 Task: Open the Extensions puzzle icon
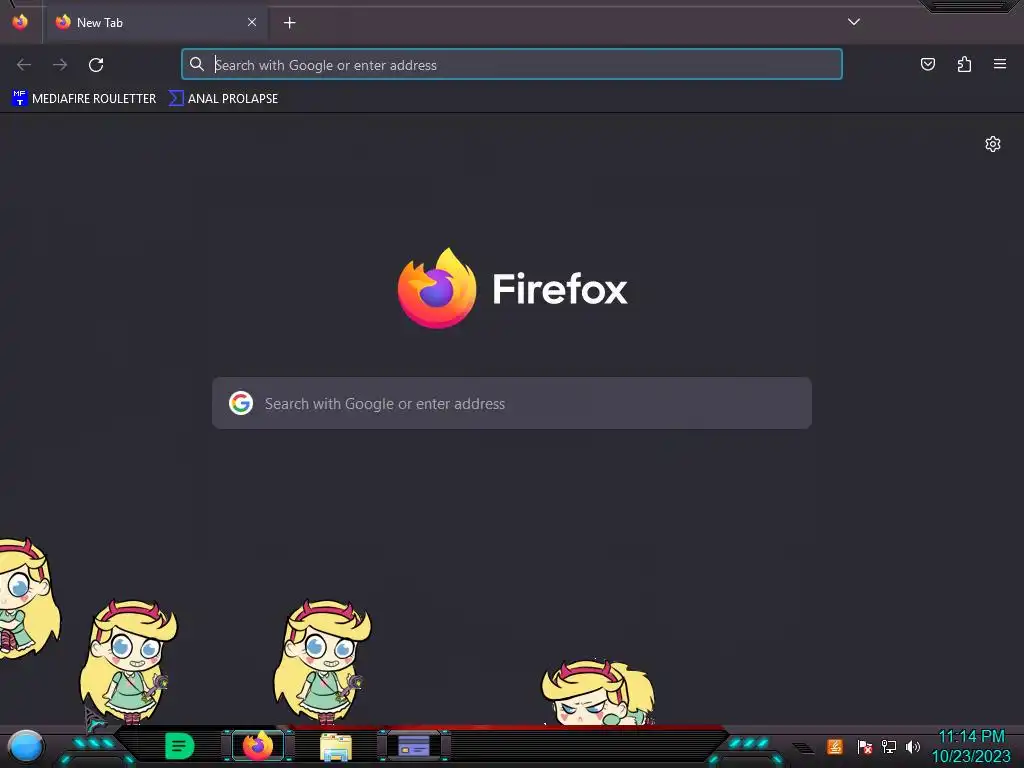click(x=964, y=64)
